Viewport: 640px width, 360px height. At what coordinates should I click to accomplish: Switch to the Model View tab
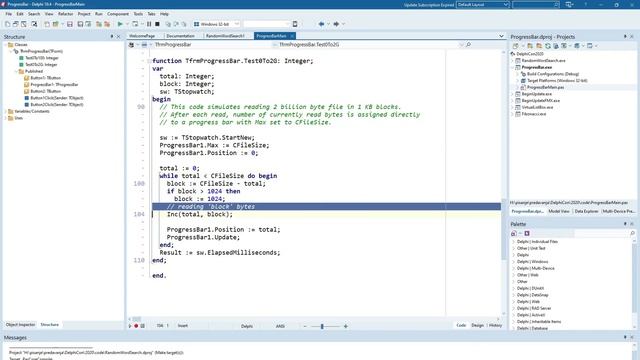pyautogui.click(x=559, y=211)
